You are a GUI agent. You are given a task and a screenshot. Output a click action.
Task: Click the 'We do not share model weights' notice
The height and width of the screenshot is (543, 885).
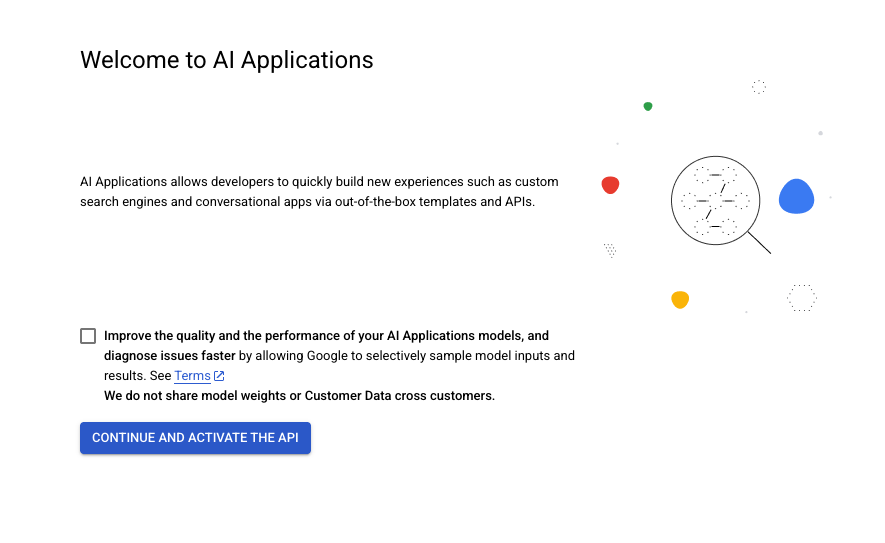pos(299,396)
